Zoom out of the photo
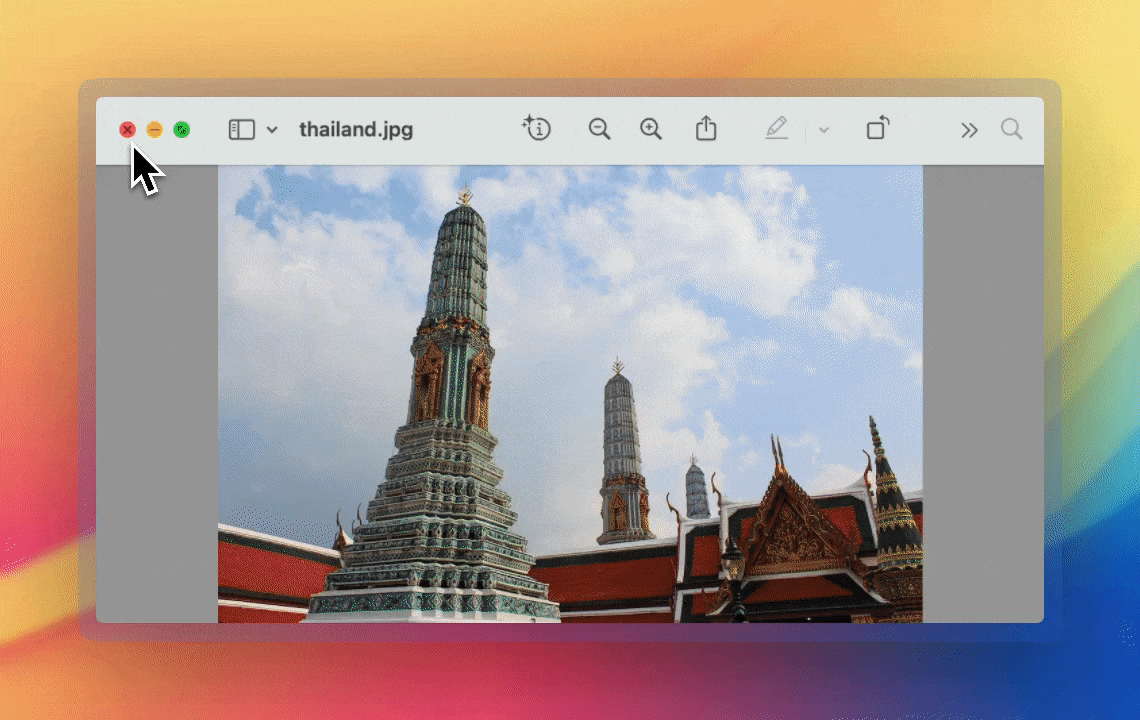1140x720 pixels. pos(599,129)
